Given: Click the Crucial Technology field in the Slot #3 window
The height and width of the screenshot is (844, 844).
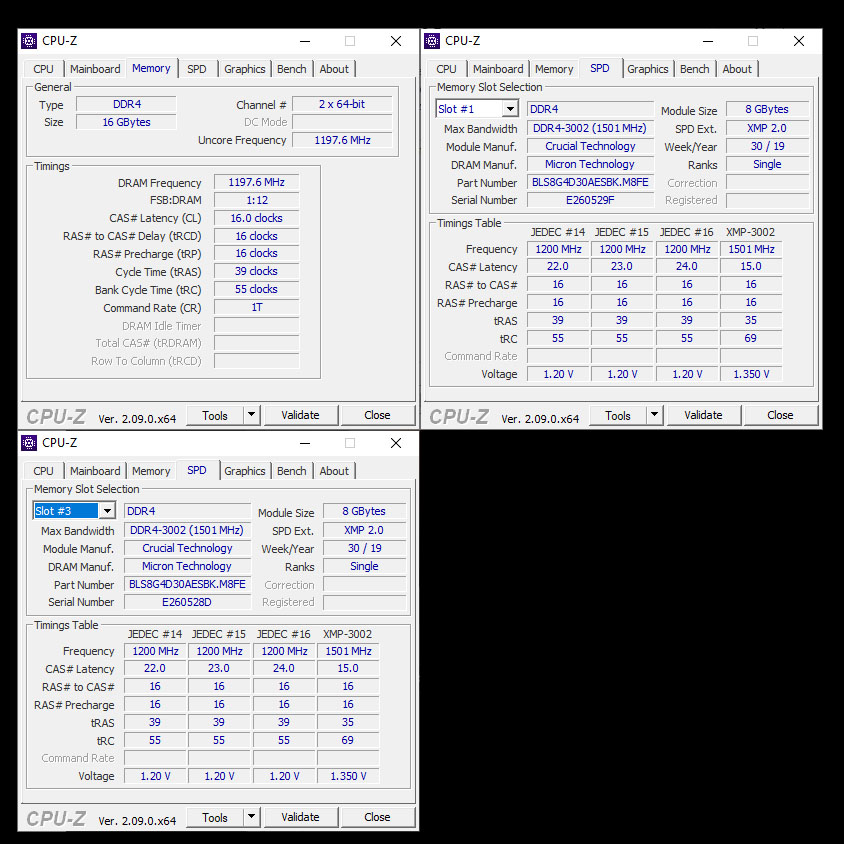Looking at the screenshot, I should coord(187,548).
